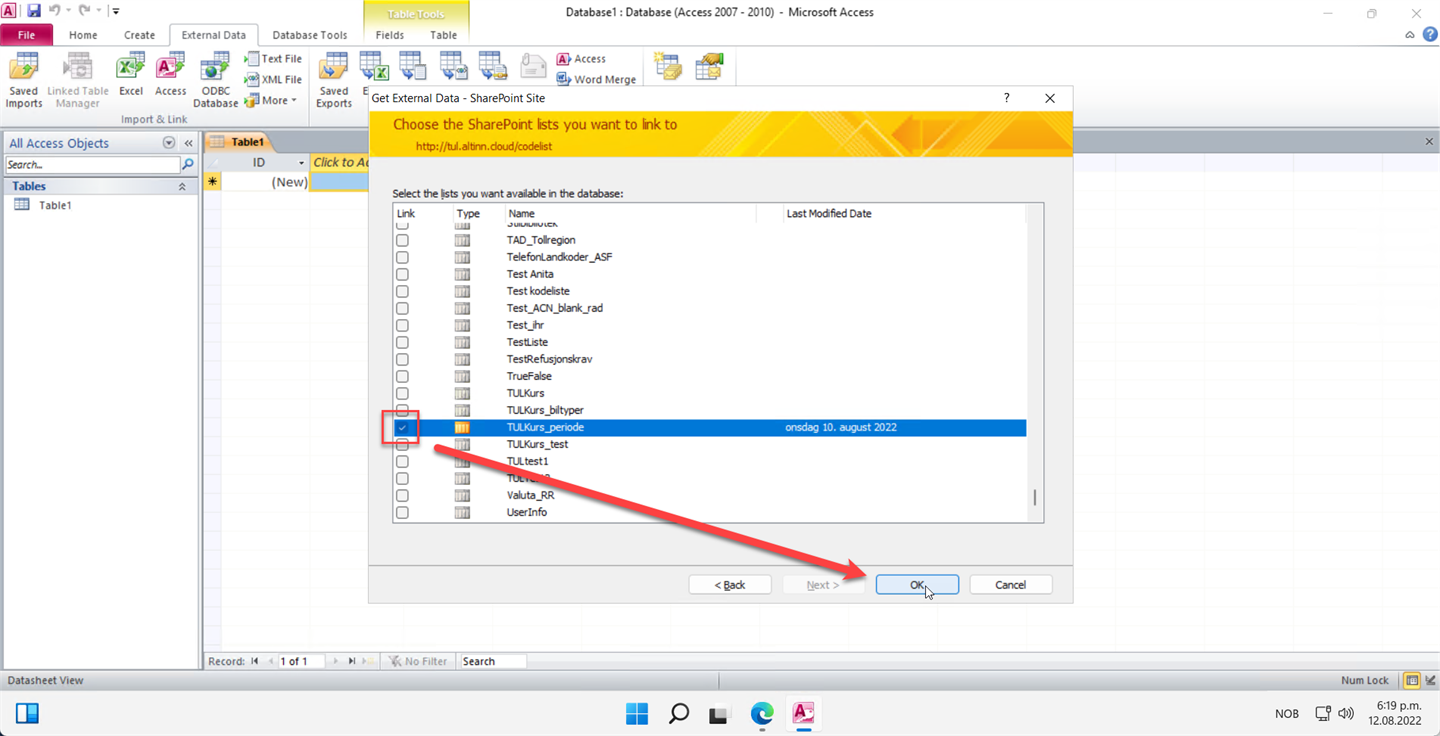Collapse the navigation pane shutter bar
The image size is (1440, 736).
pyautogui.click(x=188, y=143)
